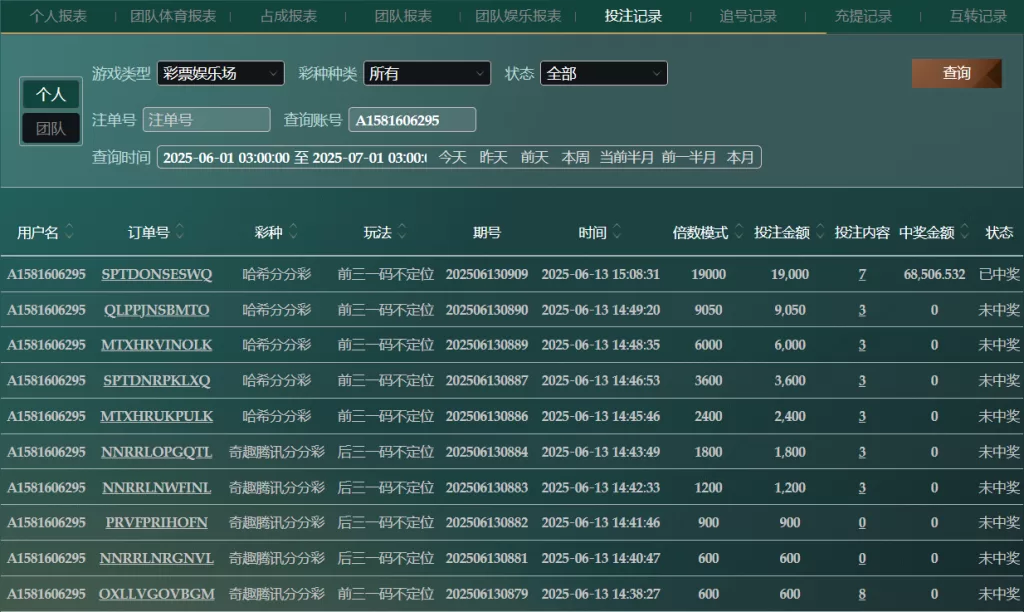Screen dimensions: 1024x612
Task: Switch to 团队体育报表 tab
Action: (x=173, y=16)
